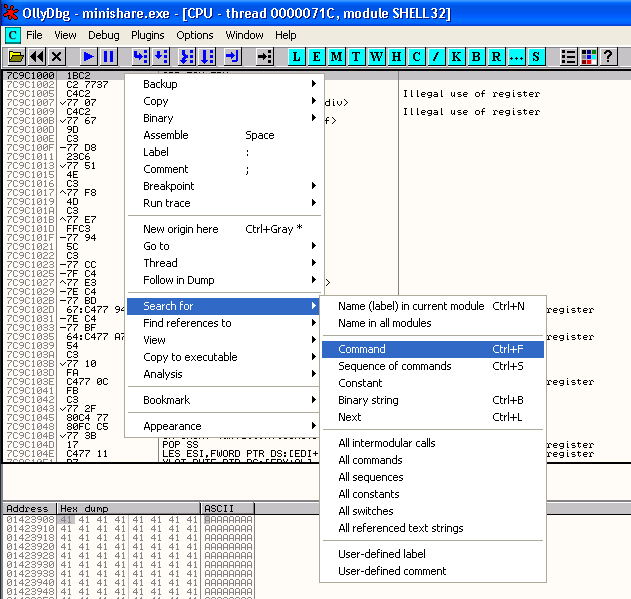Open the Log window with L button
This screenshot has height=599, width=631.
[297, 57]
